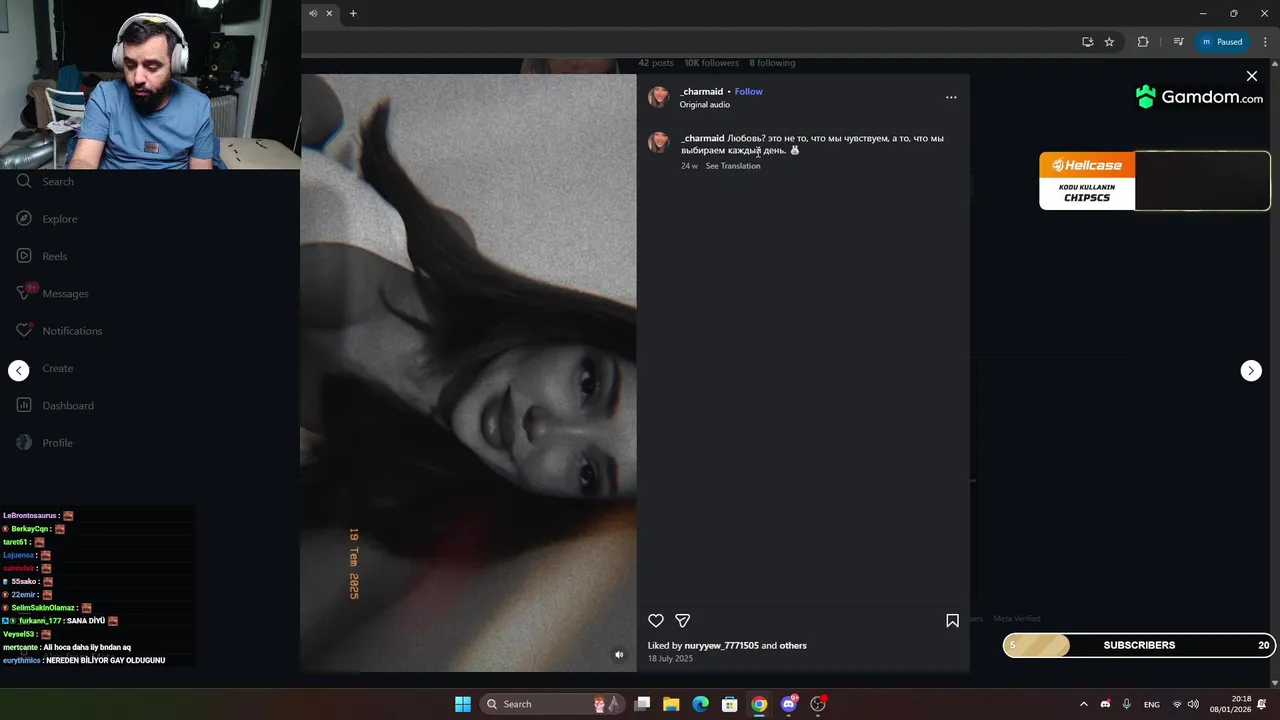Click See Translation under the caption
The width and height of the screenshot is (1280, 720).
click(733, 166)
